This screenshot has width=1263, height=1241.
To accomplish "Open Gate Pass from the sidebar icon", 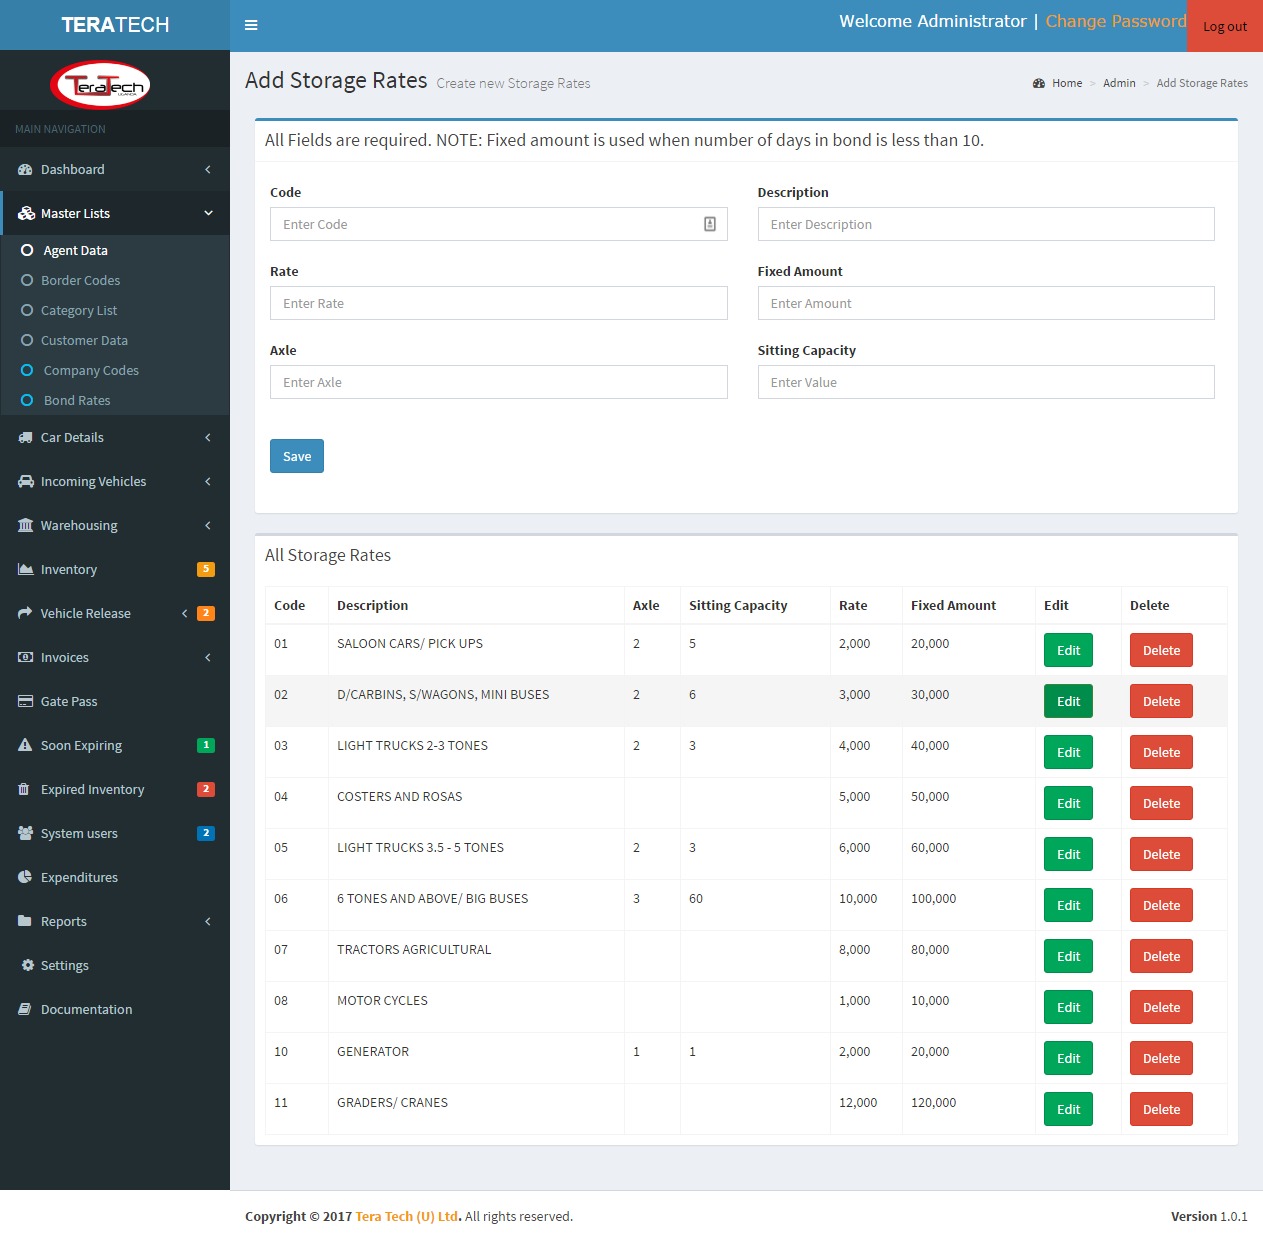I will click(x=24, y=701).
